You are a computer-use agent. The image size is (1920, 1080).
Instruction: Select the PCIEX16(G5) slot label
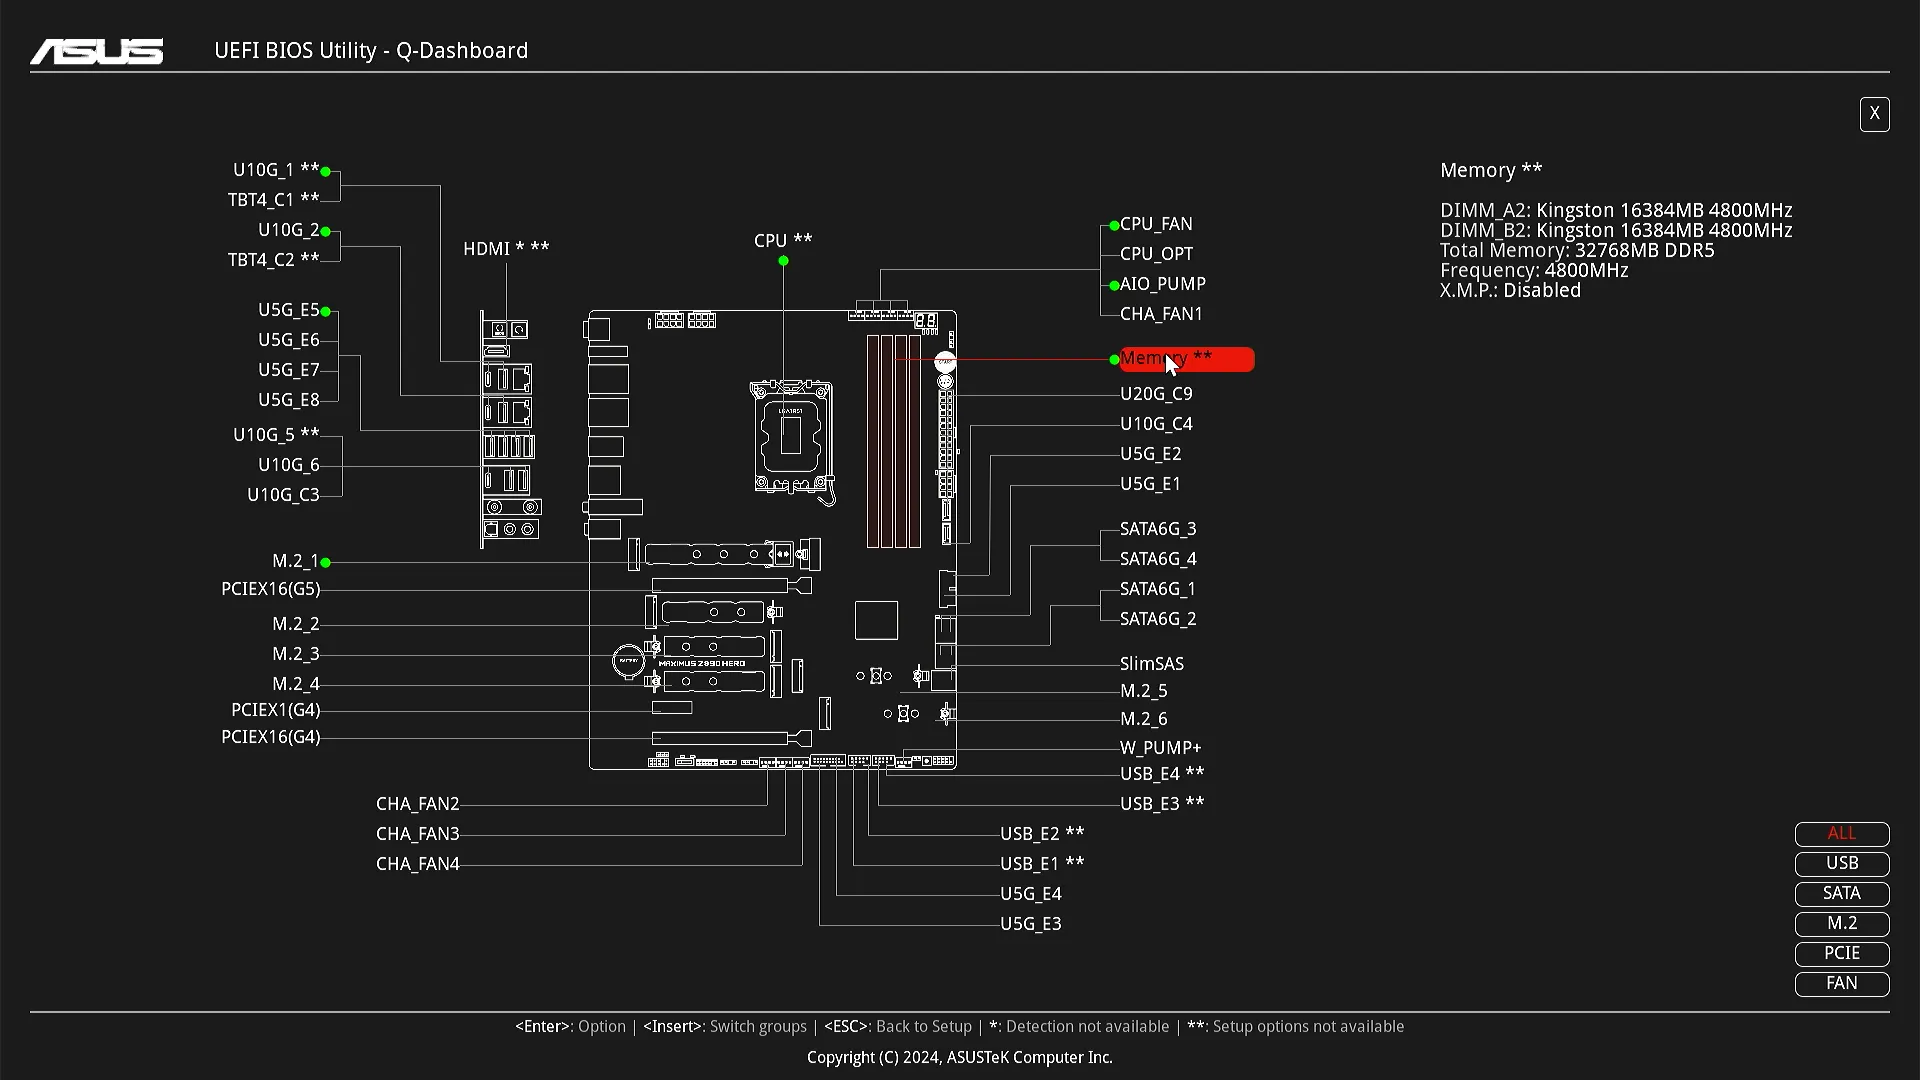tap(270, 589)
